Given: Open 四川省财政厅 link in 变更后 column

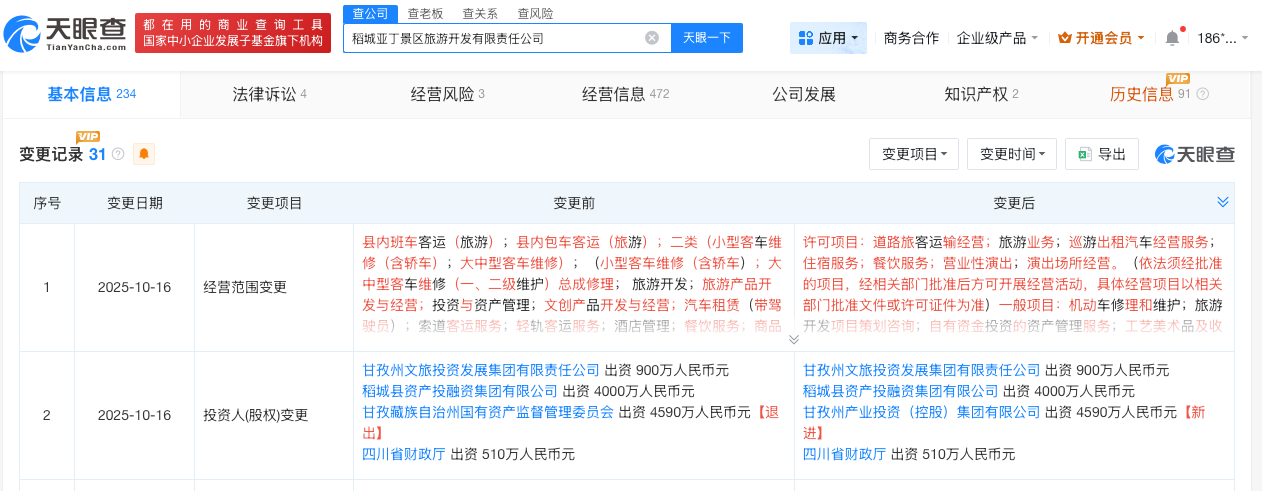Looking at the screenshot, I should pos(845,454).
